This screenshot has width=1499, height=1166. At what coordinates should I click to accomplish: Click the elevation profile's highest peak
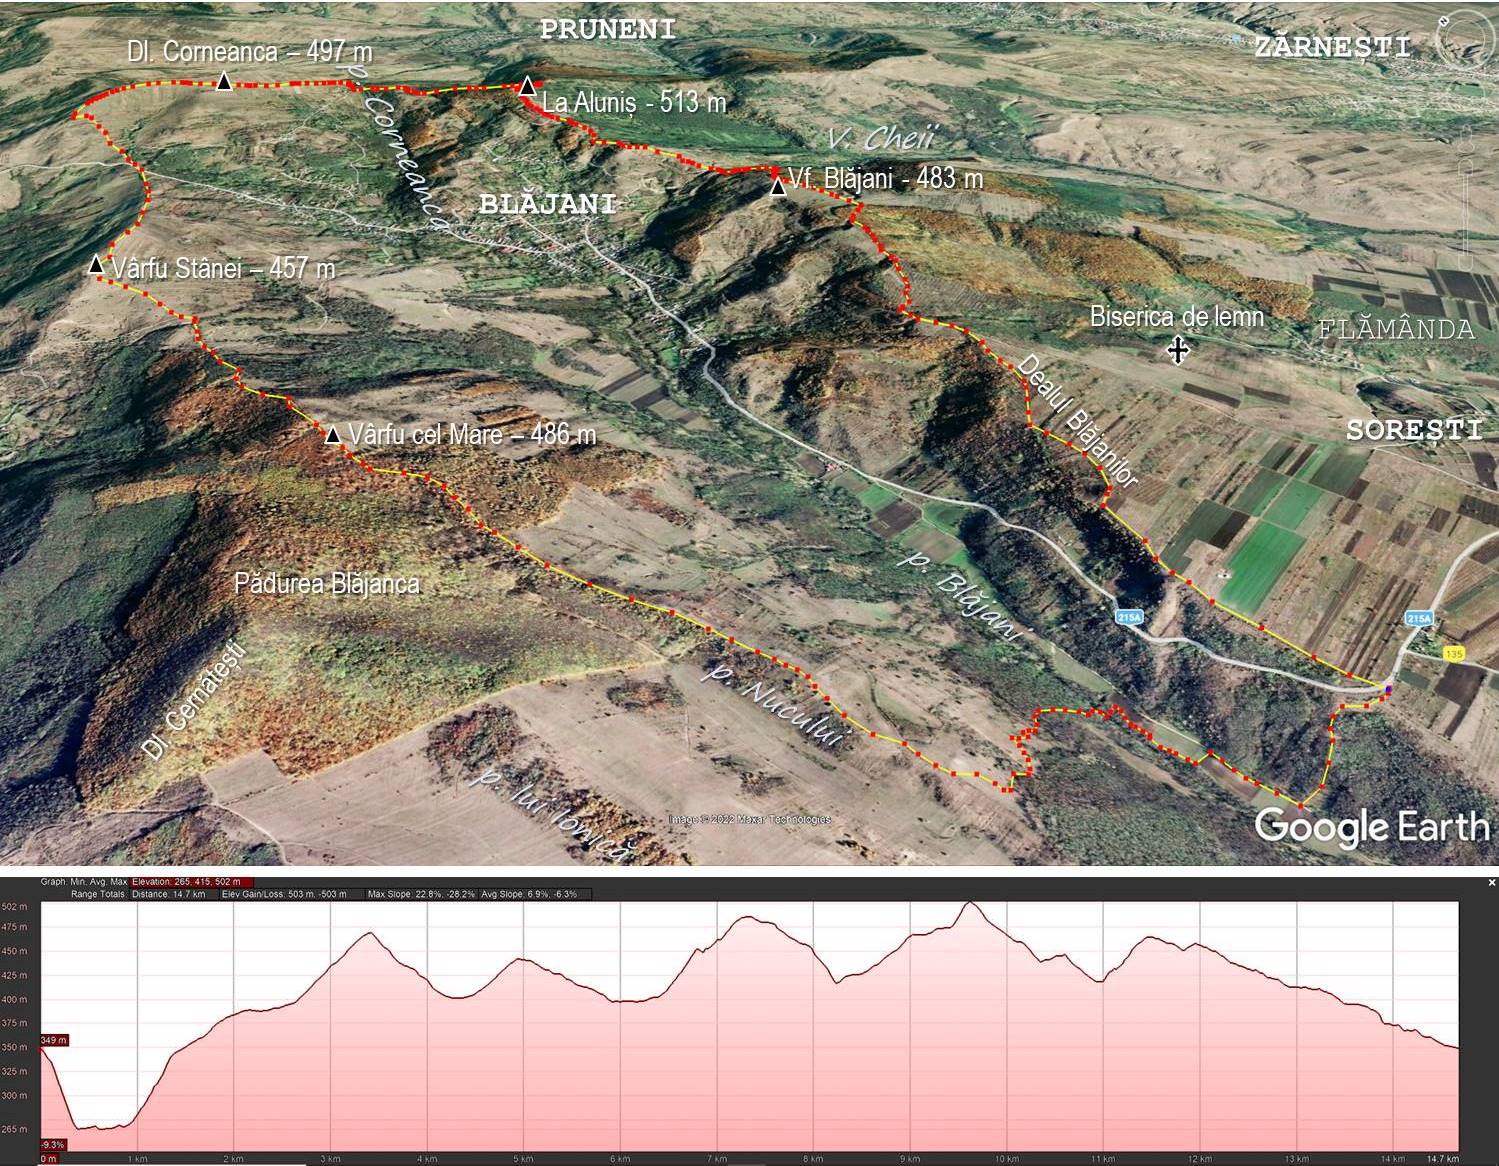(968, 903)
